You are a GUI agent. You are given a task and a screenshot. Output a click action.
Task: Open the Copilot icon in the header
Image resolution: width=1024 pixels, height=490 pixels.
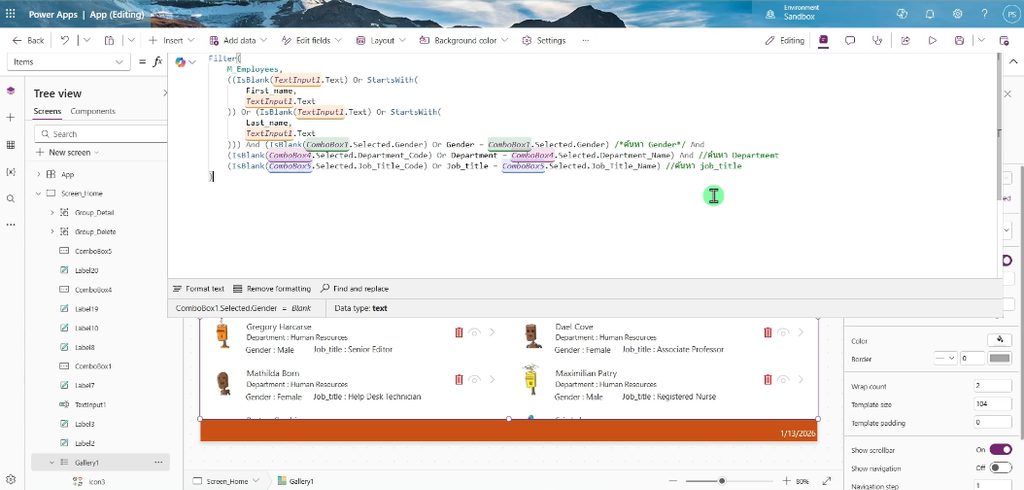(x=903, y=13)
